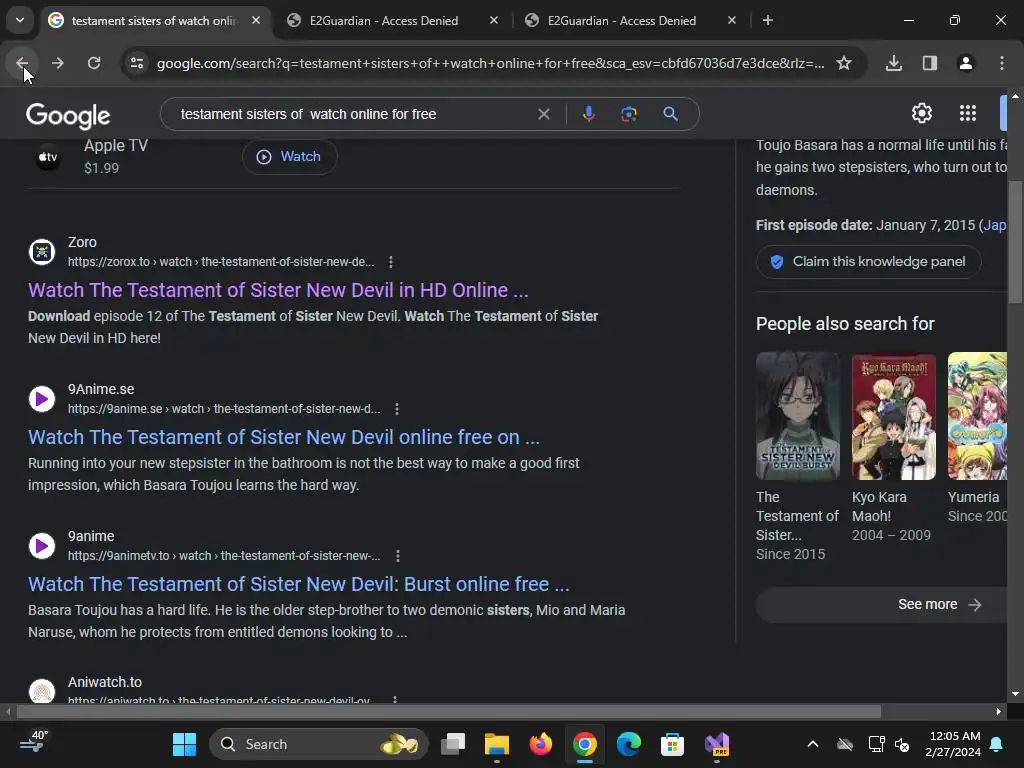
Task: Clear the Google search box text
Action: tap(543, 114)
